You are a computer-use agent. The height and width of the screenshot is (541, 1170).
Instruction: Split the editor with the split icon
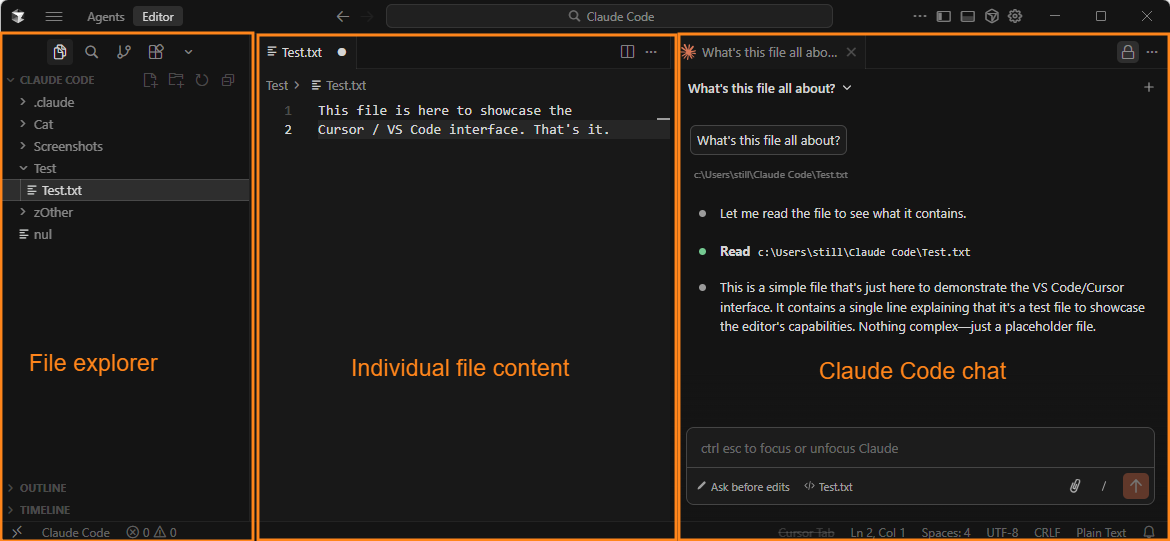[x=628, y=52]
